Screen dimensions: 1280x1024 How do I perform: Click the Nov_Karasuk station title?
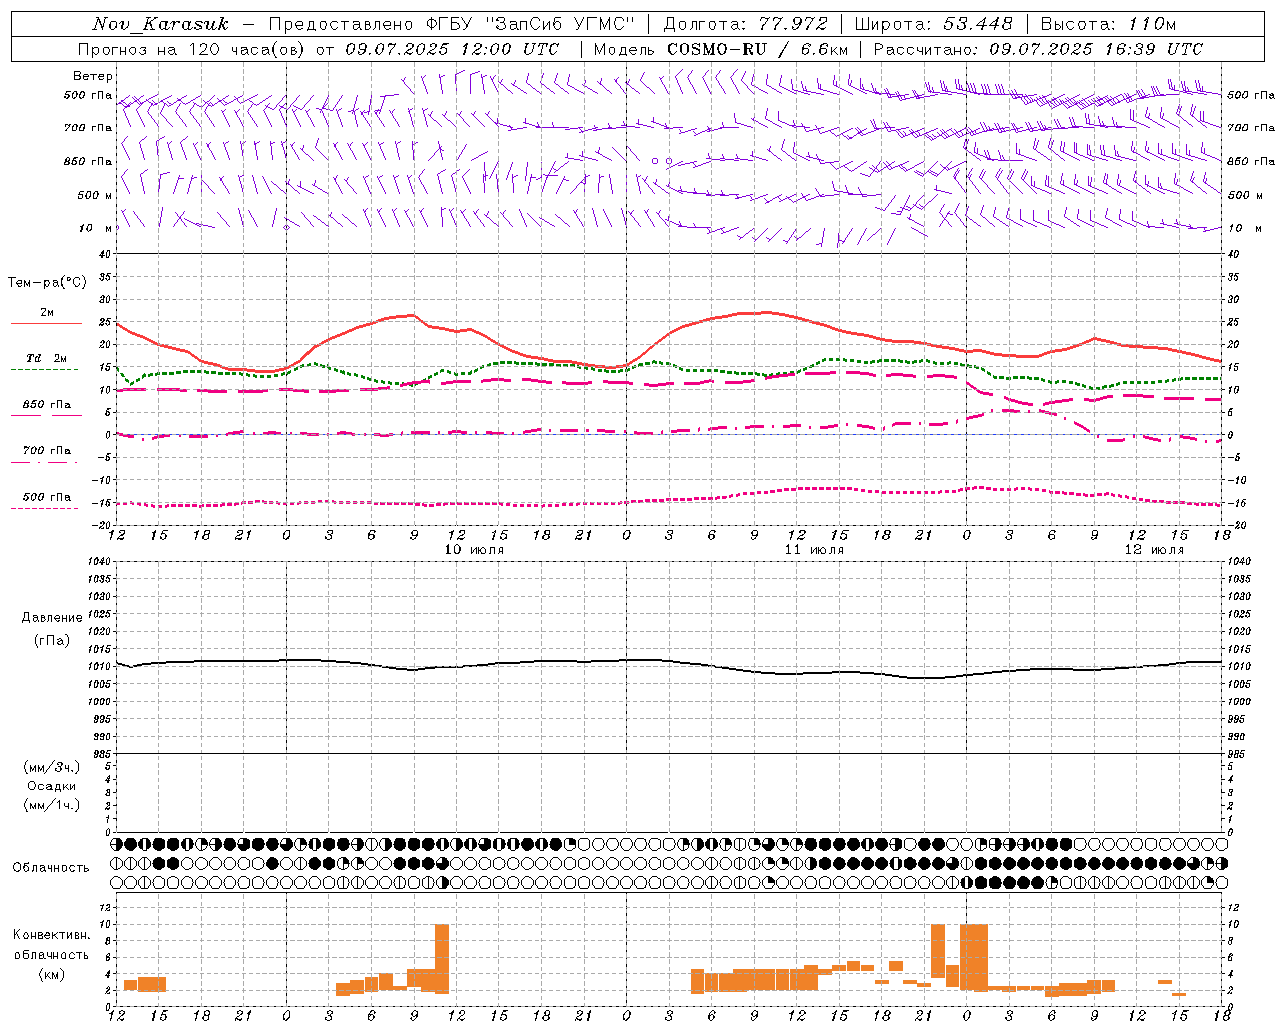[161, 24]
